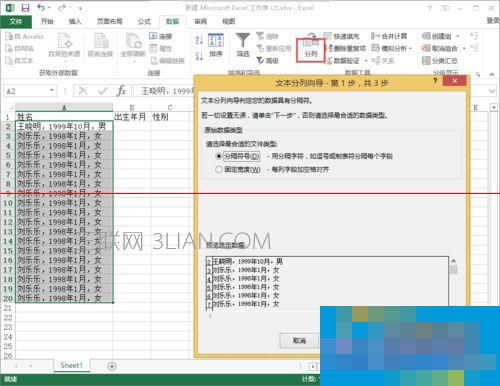Click the 登录 sign-in link
This screenshot has height=386, width=500.
tap(493, 21)
